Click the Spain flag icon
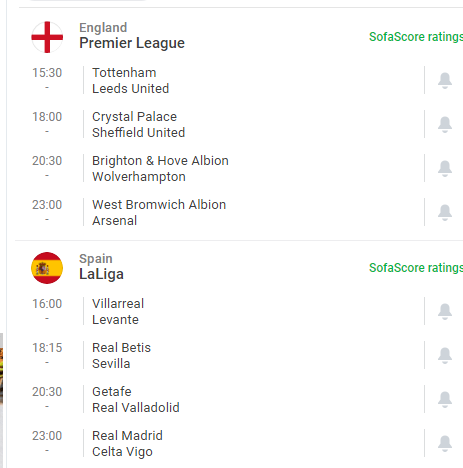 (x=47, y=268)
